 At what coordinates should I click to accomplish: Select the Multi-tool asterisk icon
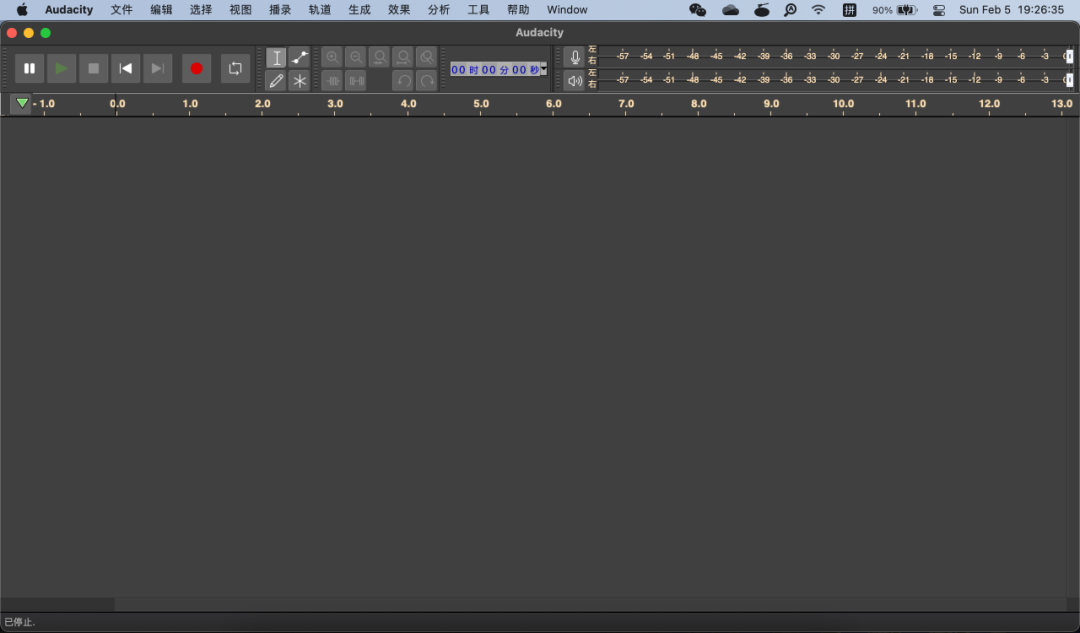click(x=300, y=81)
